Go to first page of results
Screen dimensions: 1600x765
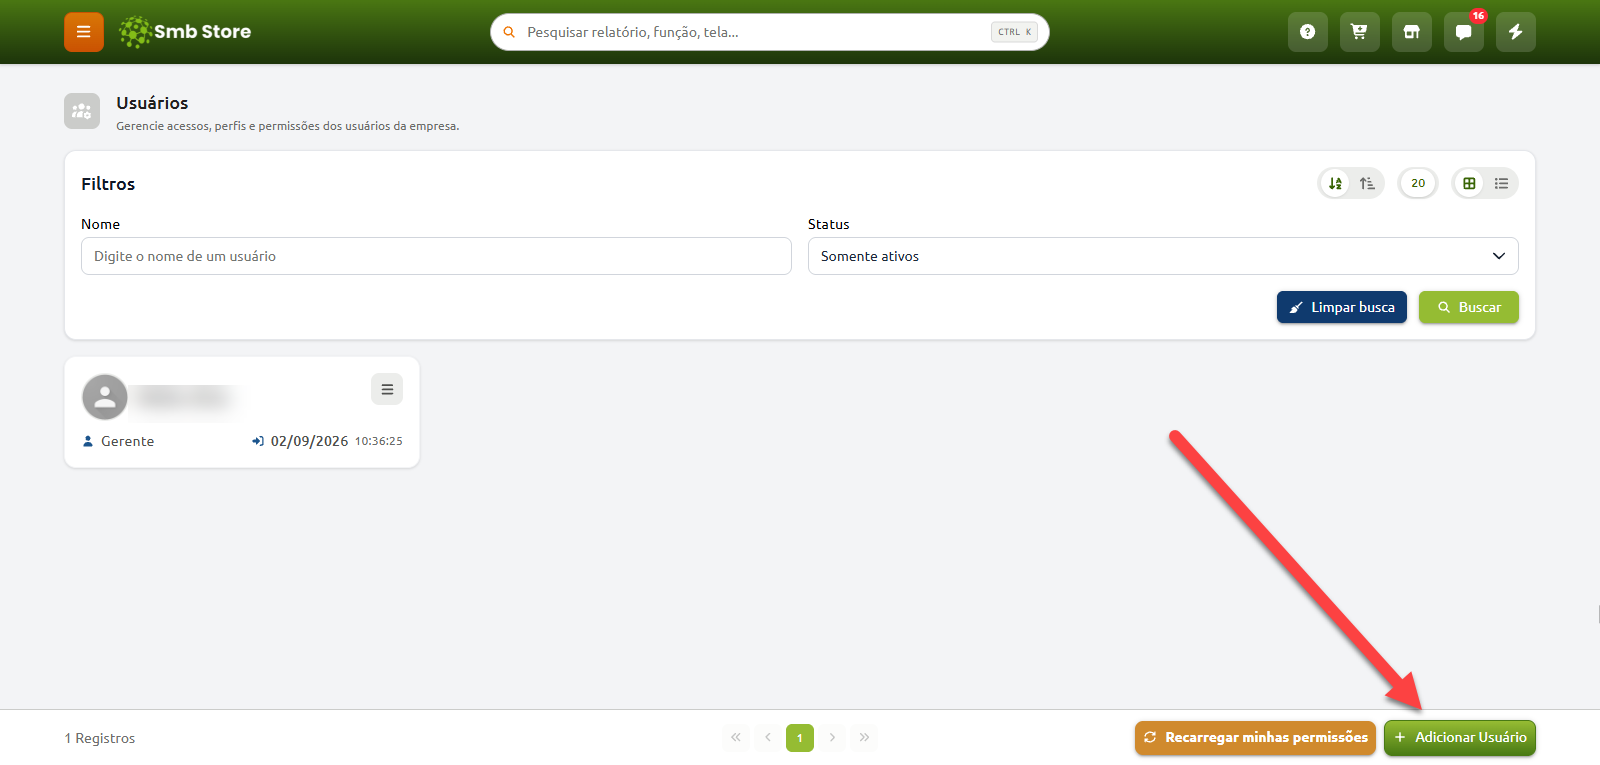(x=736, y=737)
